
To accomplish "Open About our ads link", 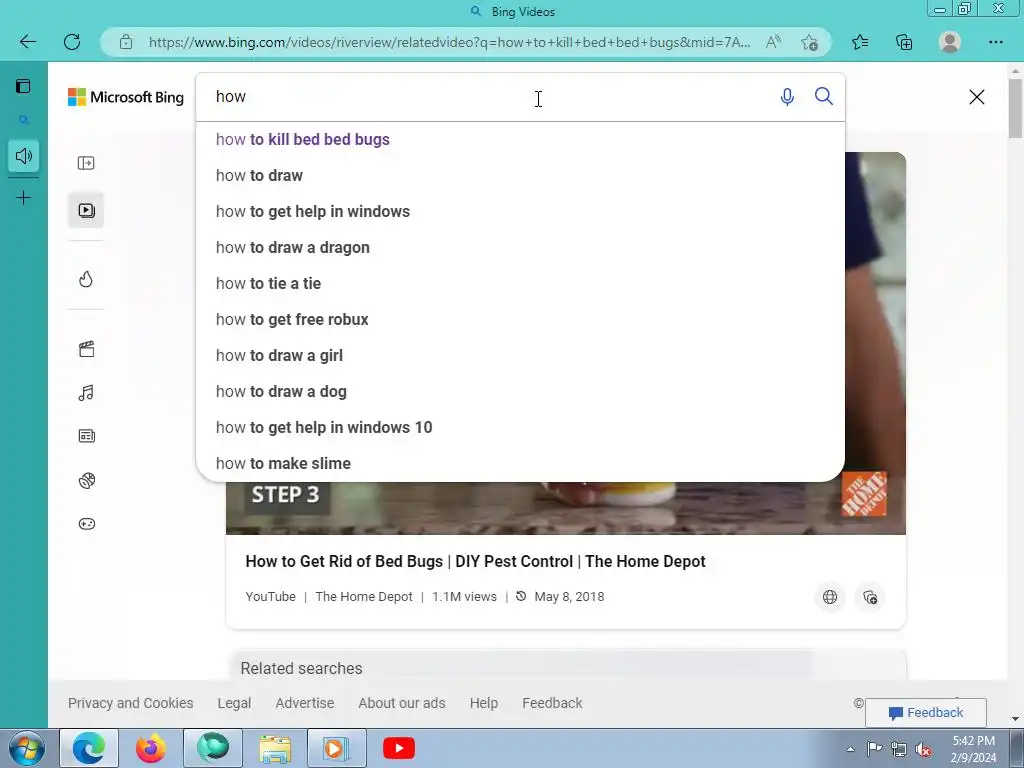I will [x=402, y=703].
